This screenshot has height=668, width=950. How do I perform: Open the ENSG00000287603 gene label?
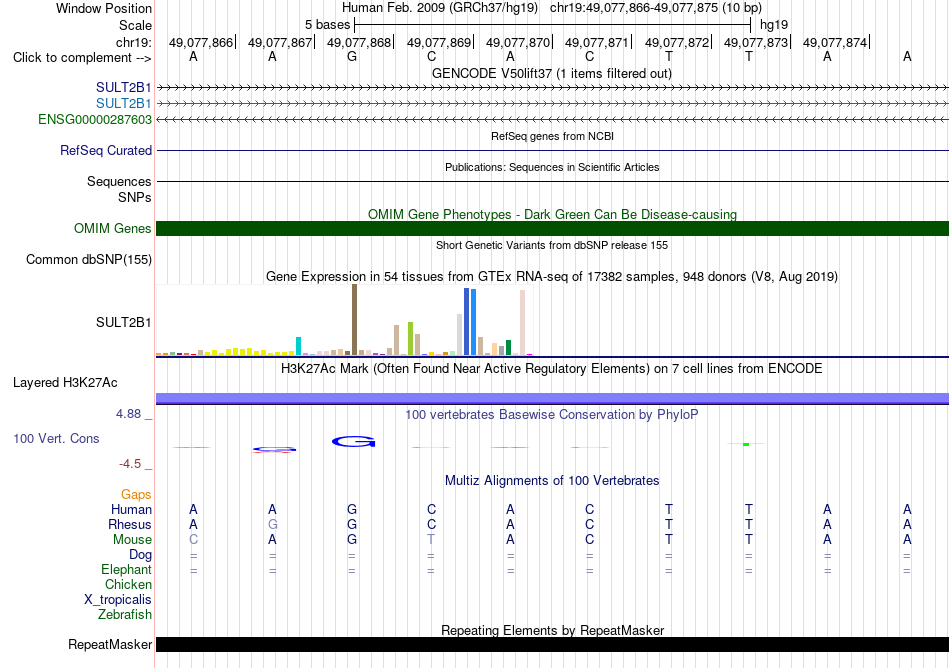coord(95,119)
